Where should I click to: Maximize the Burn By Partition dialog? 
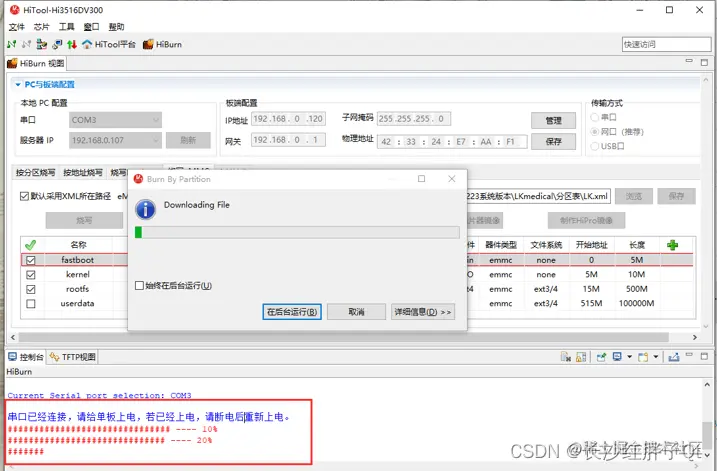[422, 179]
